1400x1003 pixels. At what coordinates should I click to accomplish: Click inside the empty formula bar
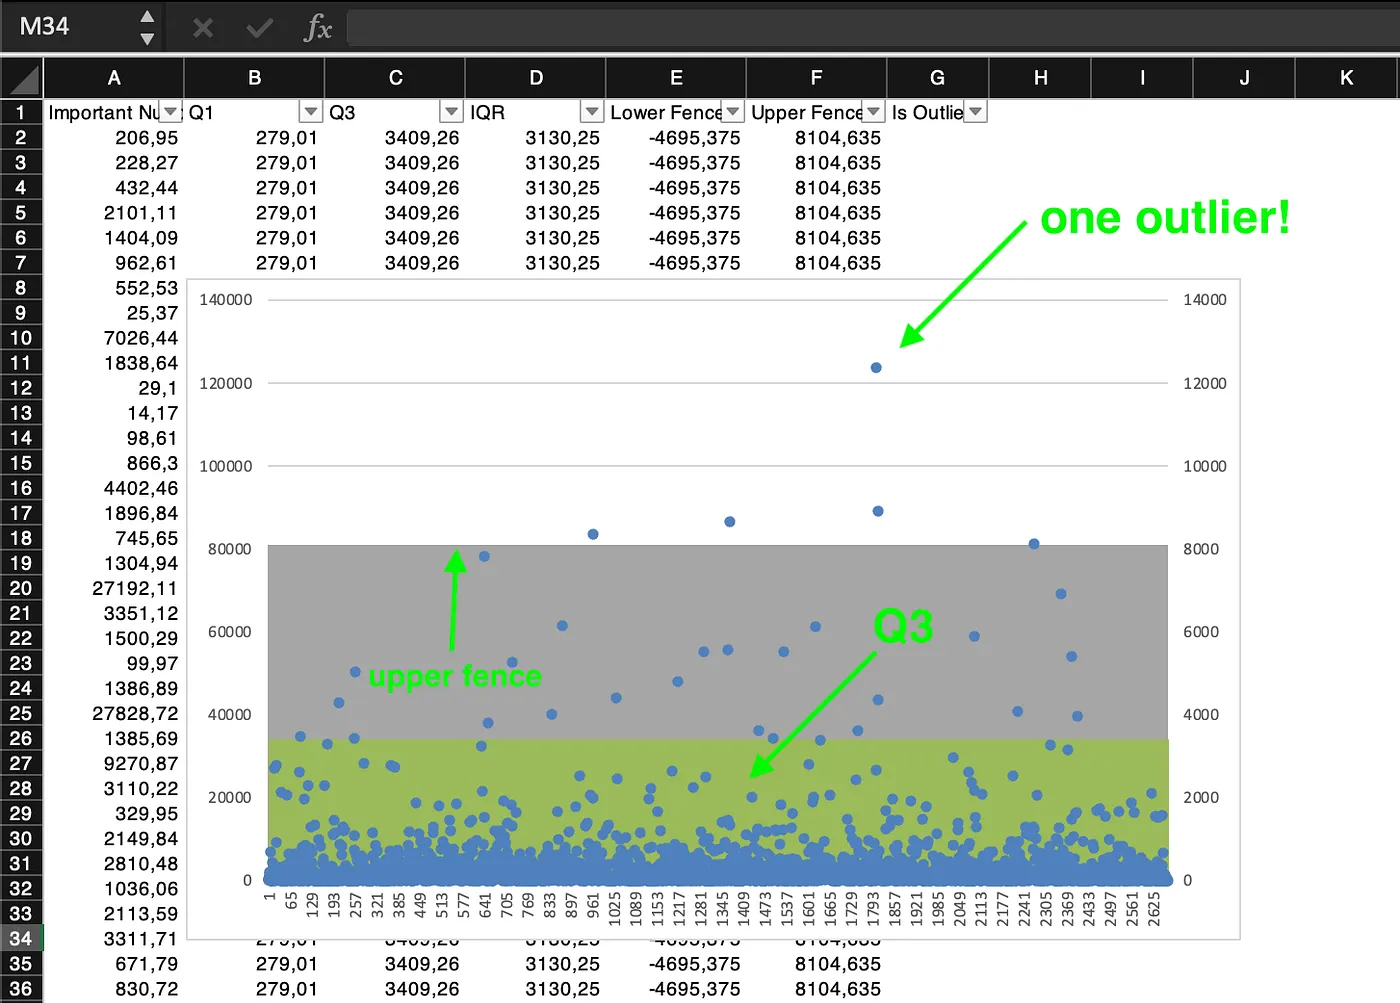click(x=700, y=29)
